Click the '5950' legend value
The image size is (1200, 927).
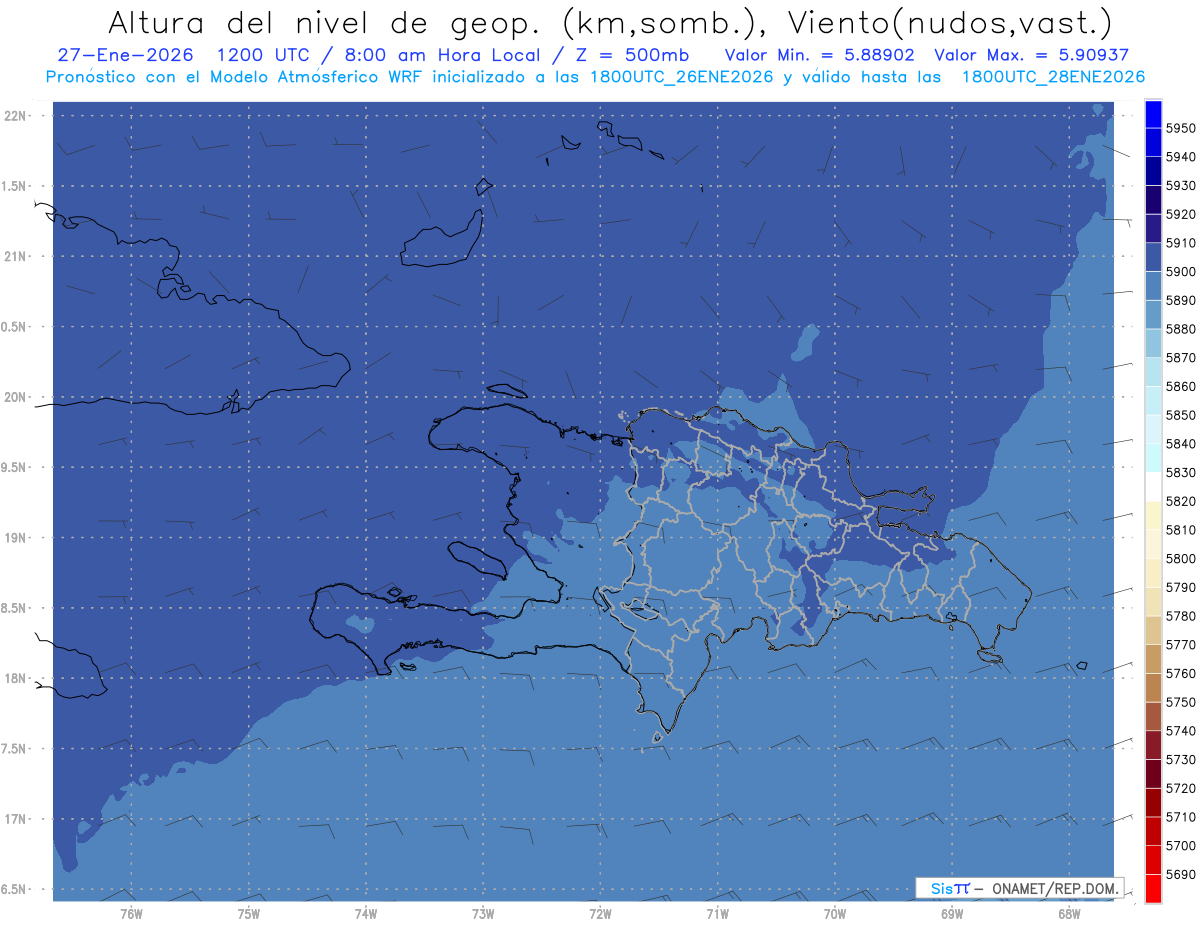point(1181,129)
